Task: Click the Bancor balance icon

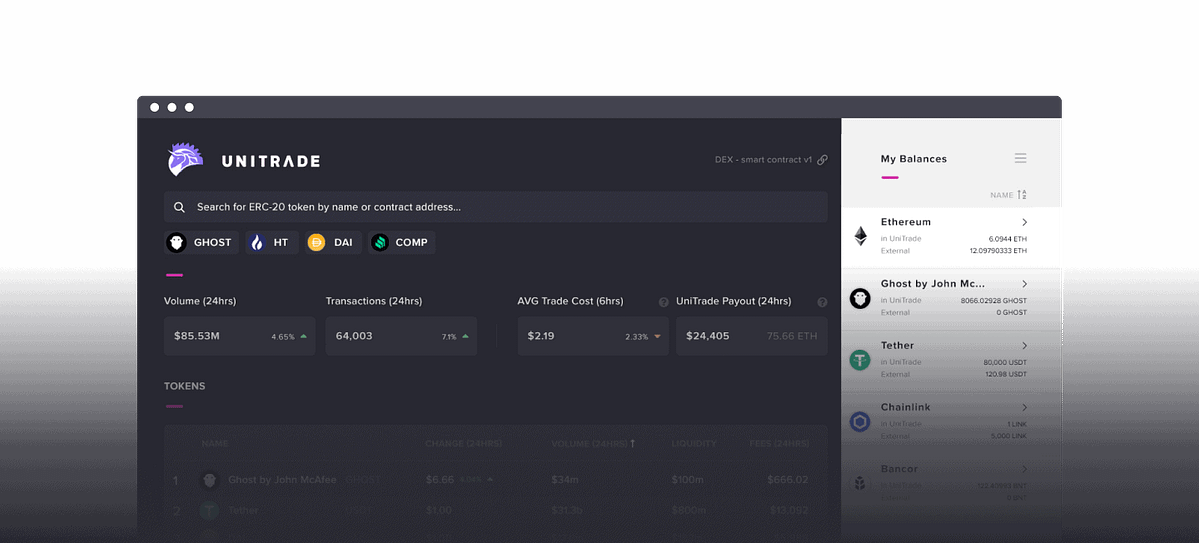Action: click(x=860, y=483)
